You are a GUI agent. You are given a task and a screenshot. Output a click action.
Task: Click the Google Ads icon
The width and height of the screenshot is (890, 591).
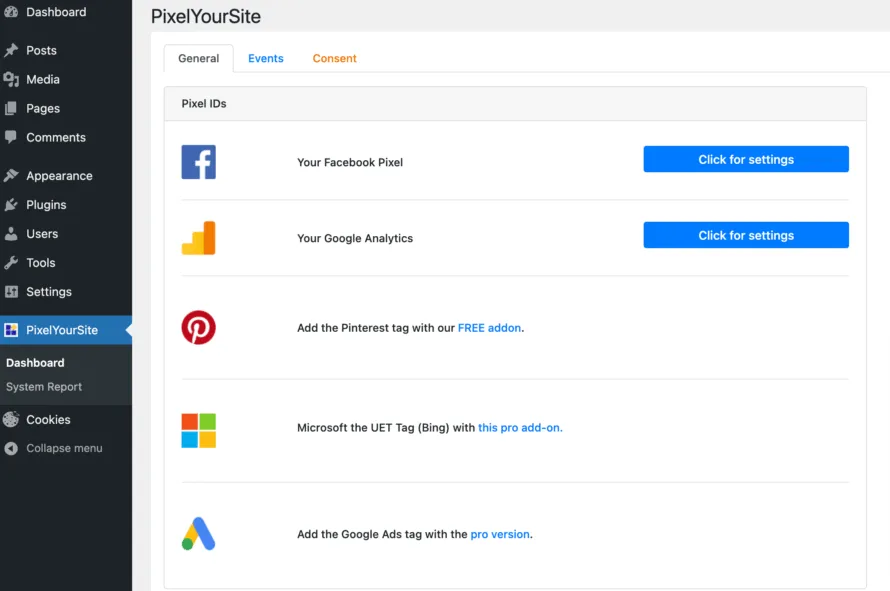click(x=198, y=534)
